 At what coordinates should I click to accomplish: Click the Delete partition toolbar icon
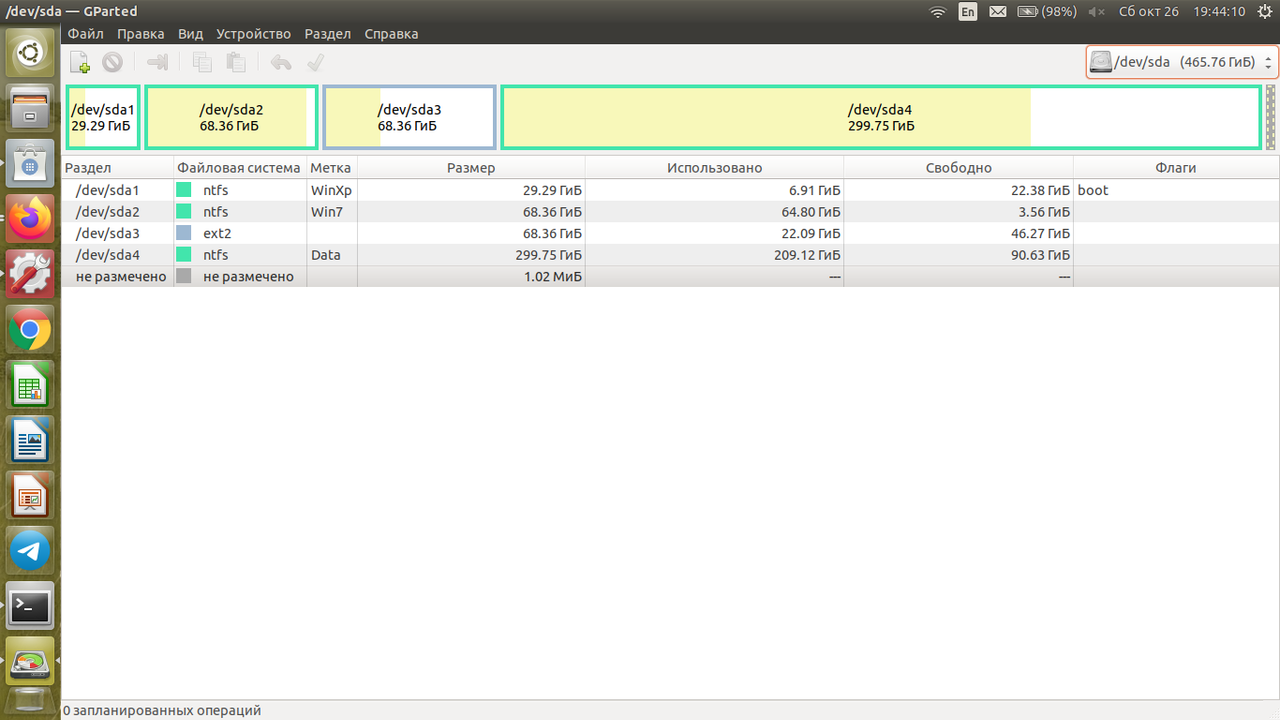click(112, 62)
